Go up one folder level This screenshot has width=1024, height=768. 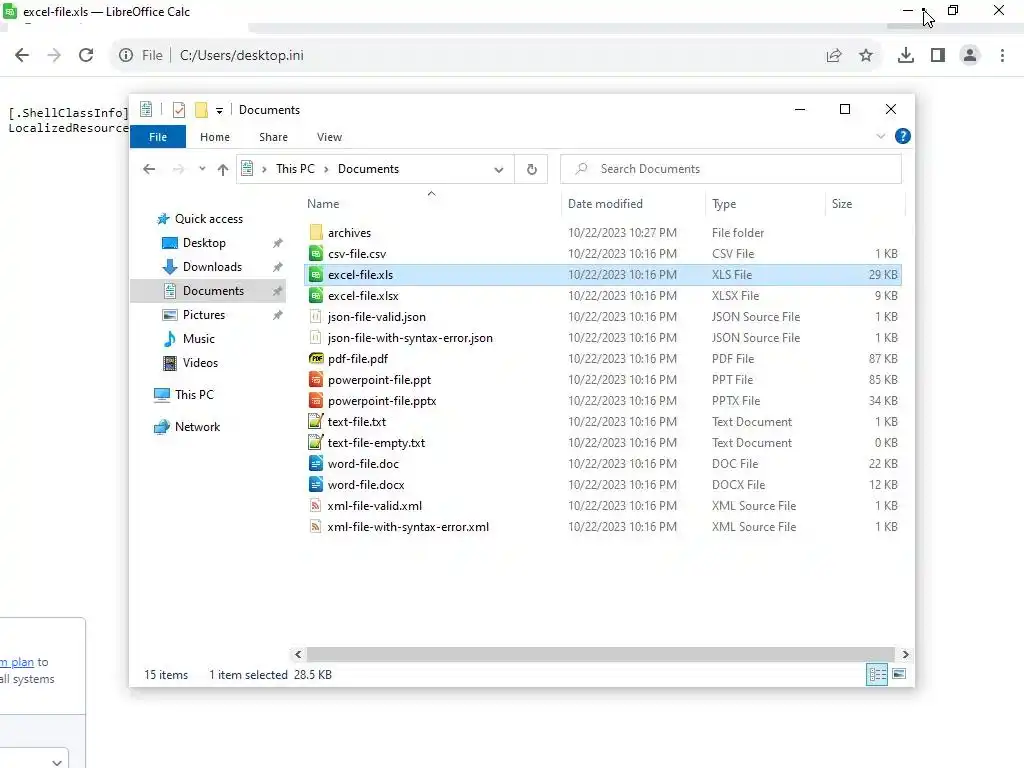[223, 170]
